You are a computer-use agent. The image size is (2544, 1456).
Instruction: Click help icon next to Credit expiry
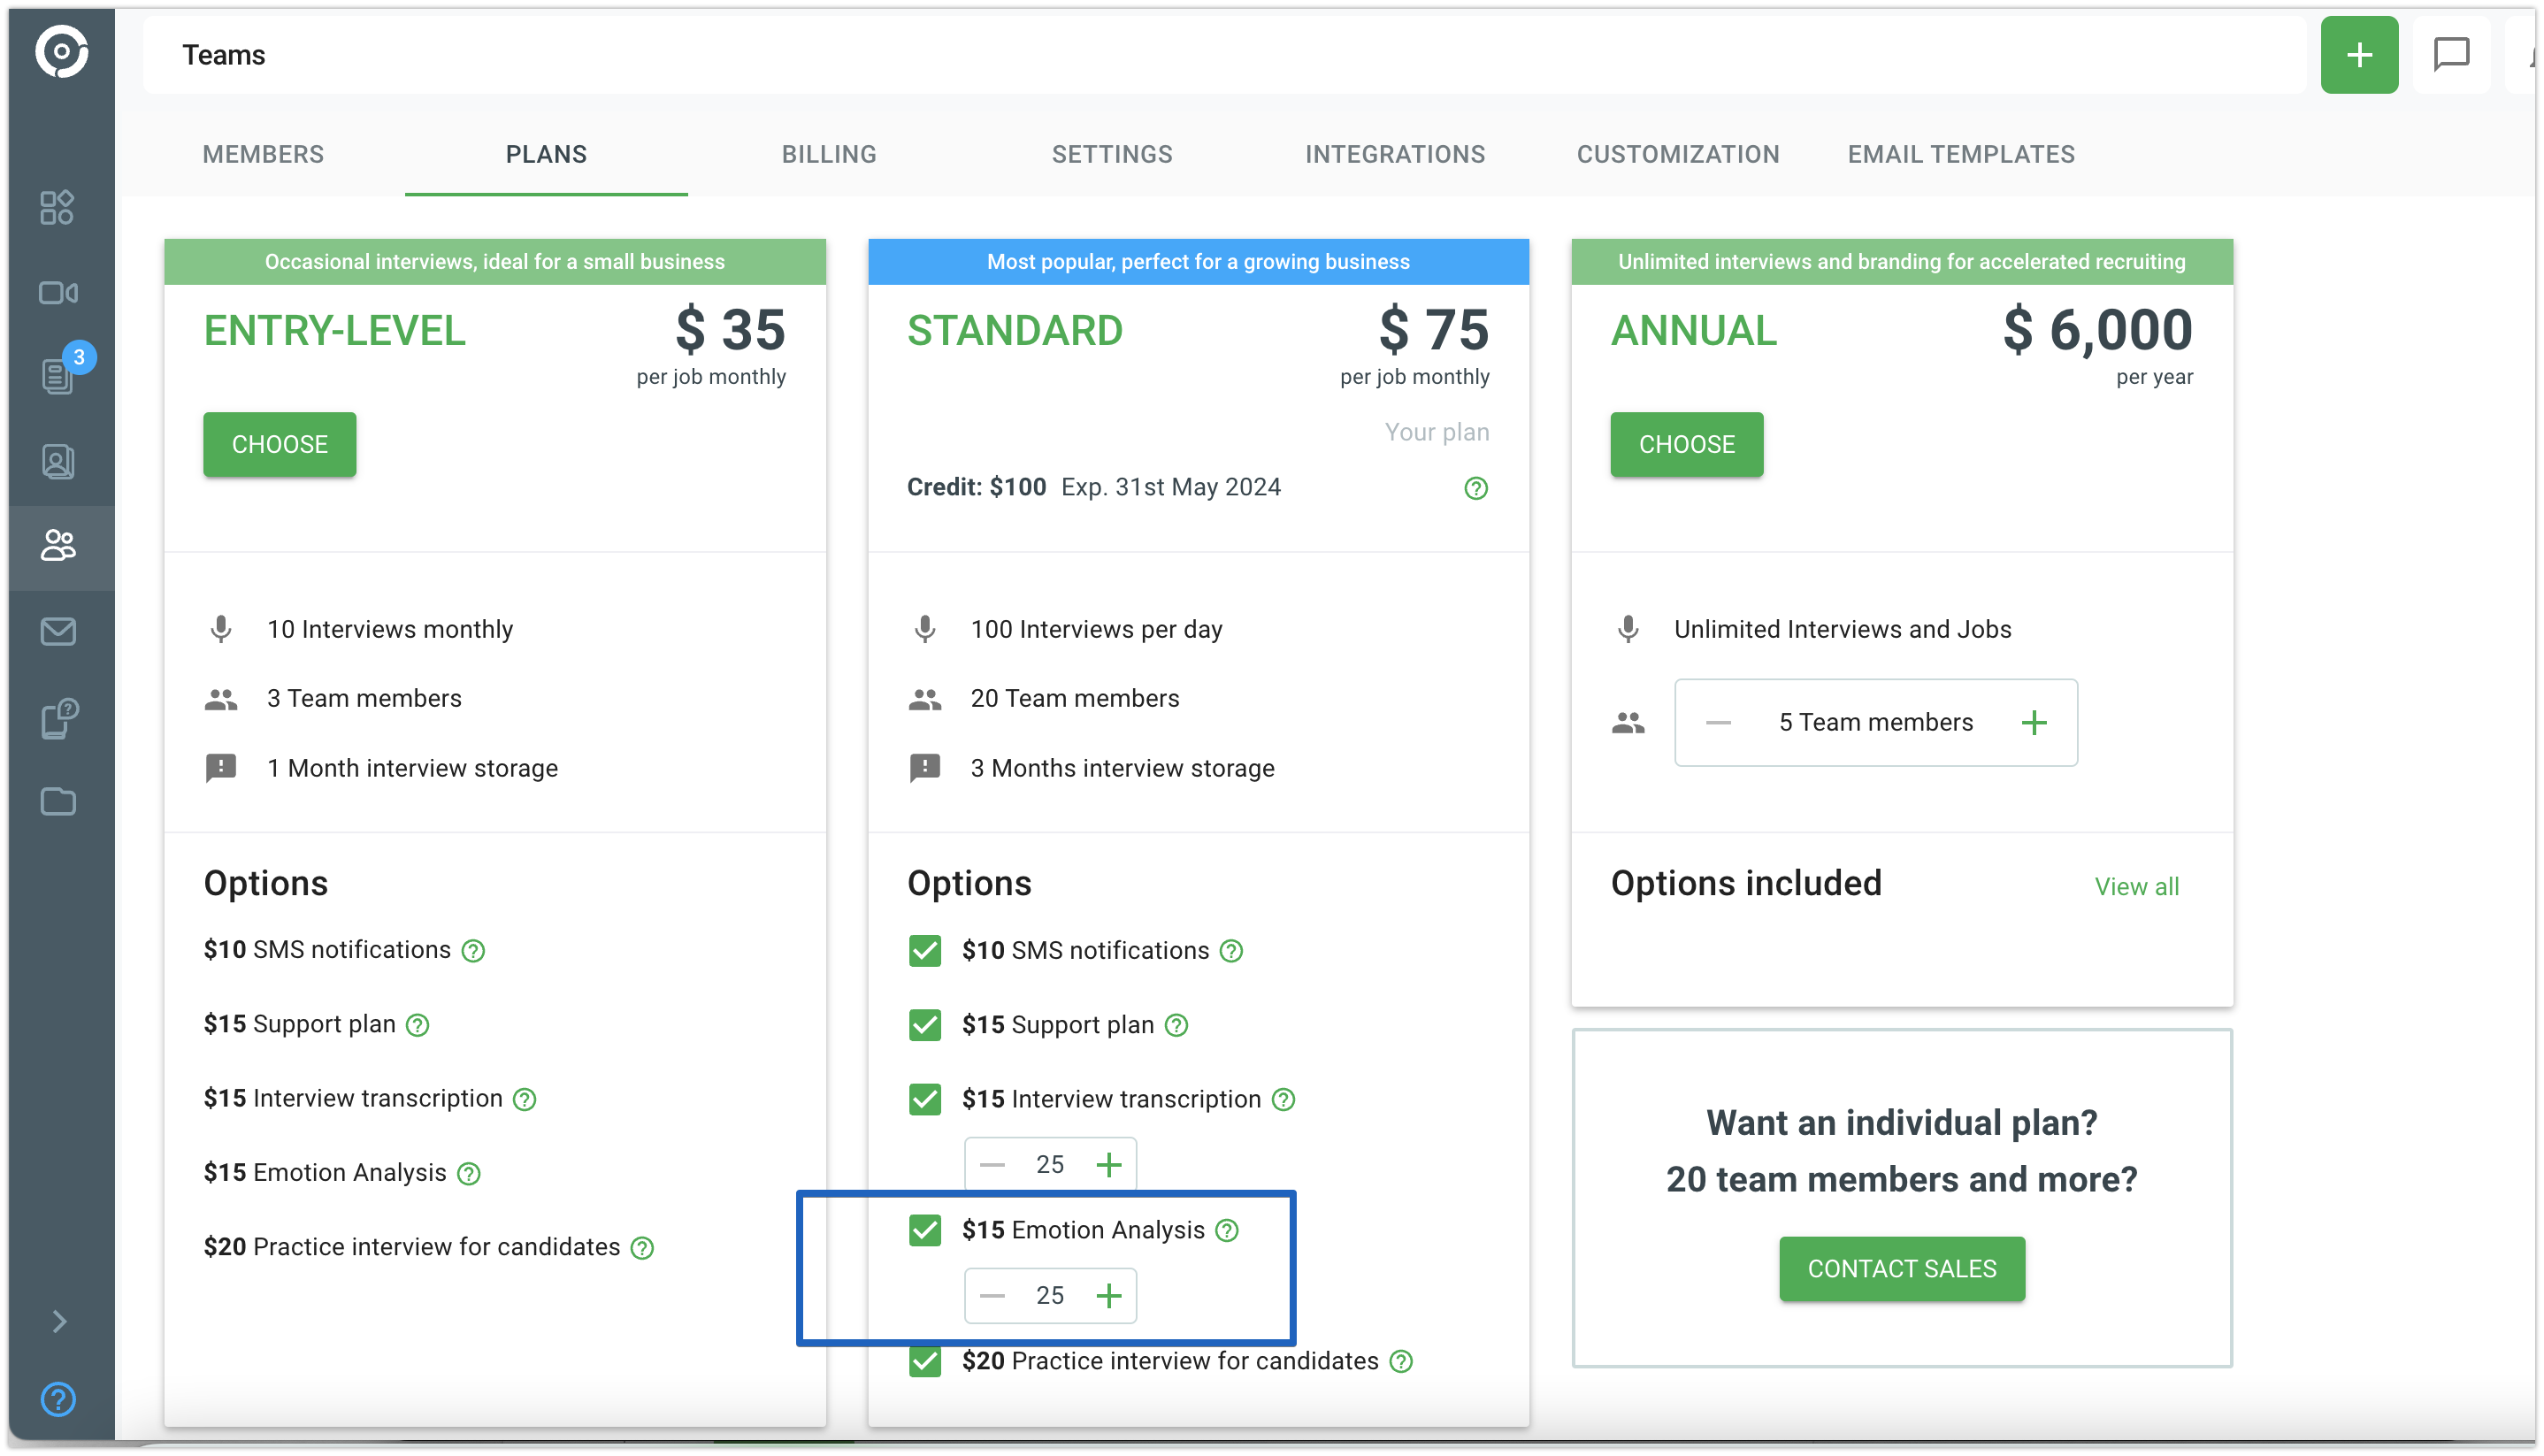tap(1475, 488)
